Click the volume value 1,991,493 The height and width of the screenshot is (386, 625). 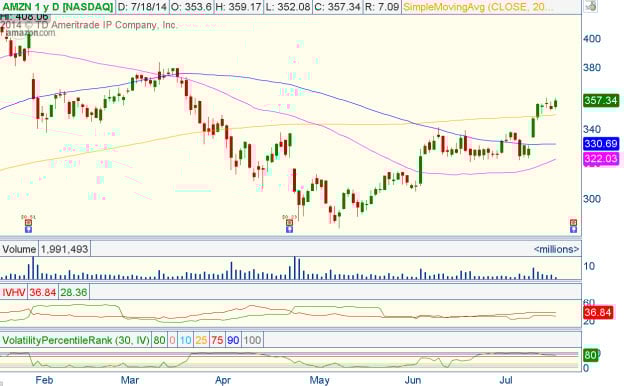point(64,249)
